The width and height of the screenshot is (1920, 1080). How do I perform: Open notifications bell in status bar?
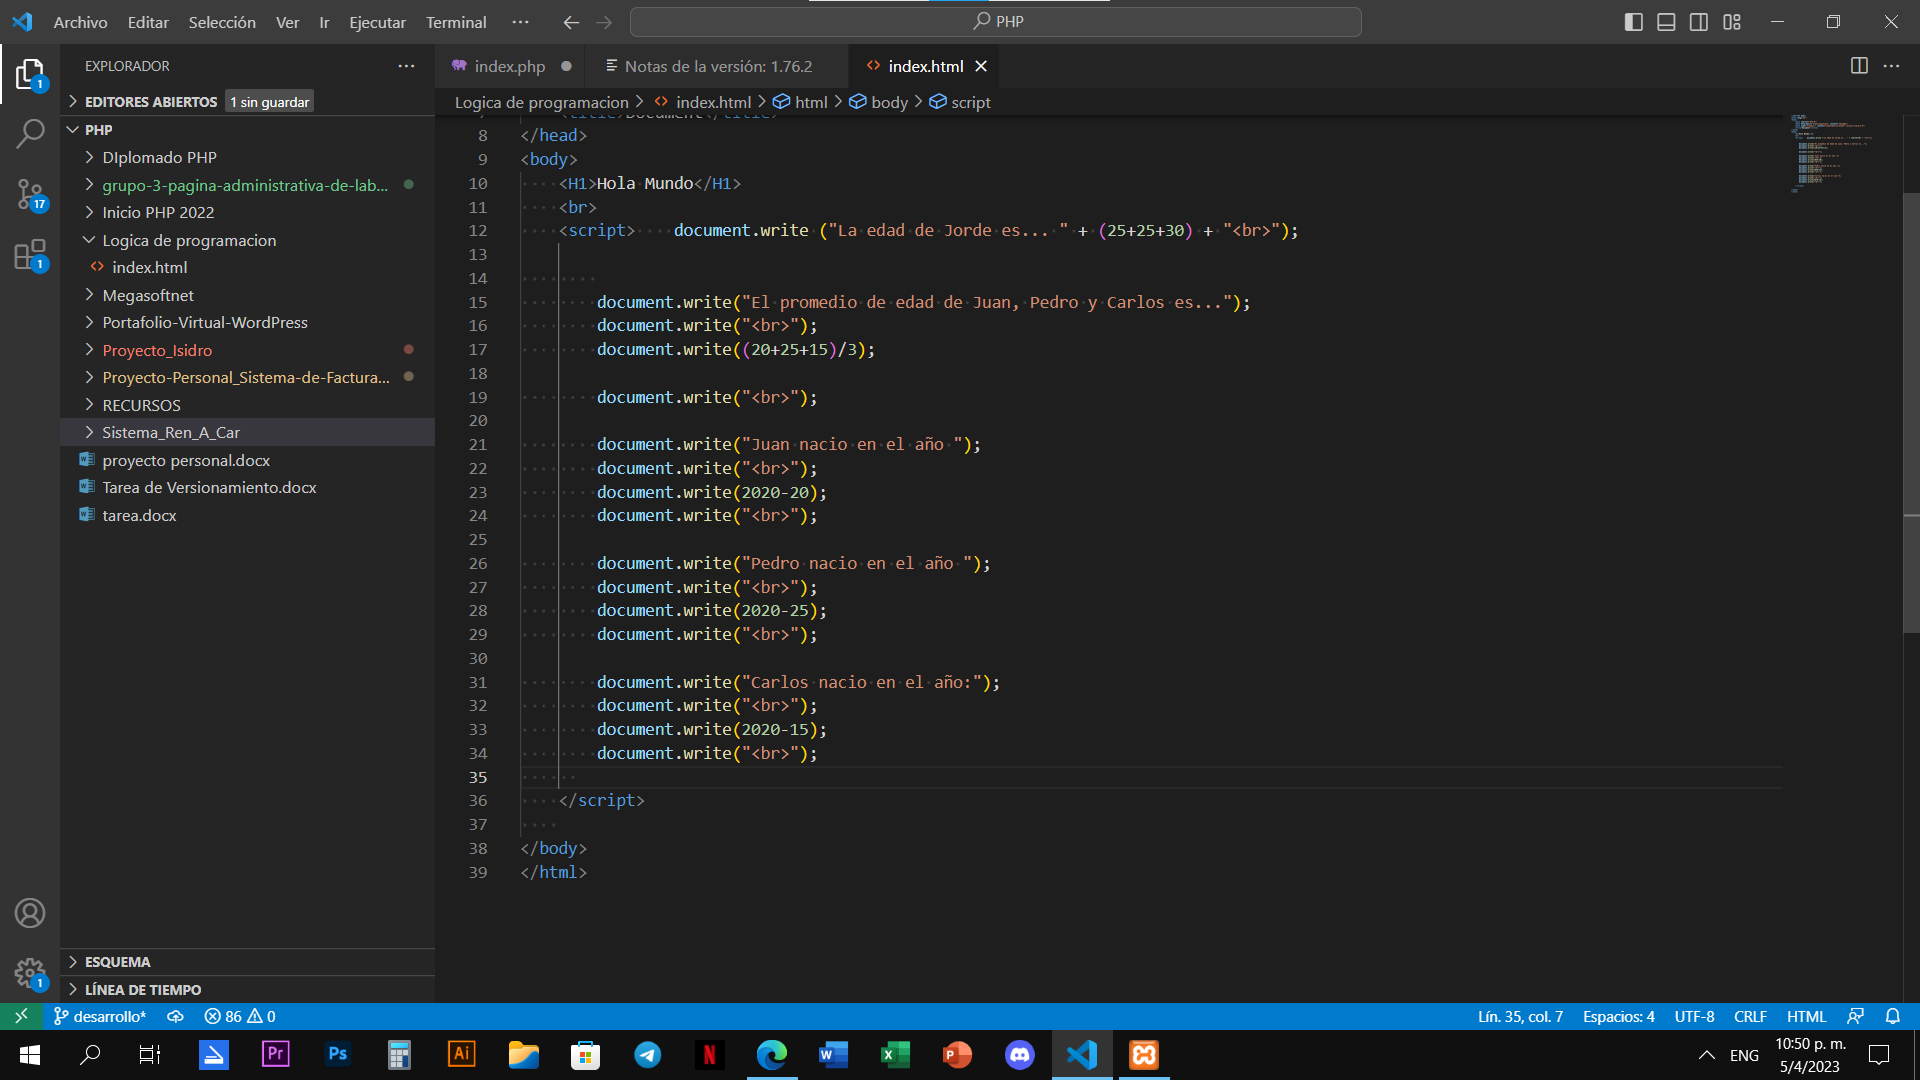pos(1893,1016)
